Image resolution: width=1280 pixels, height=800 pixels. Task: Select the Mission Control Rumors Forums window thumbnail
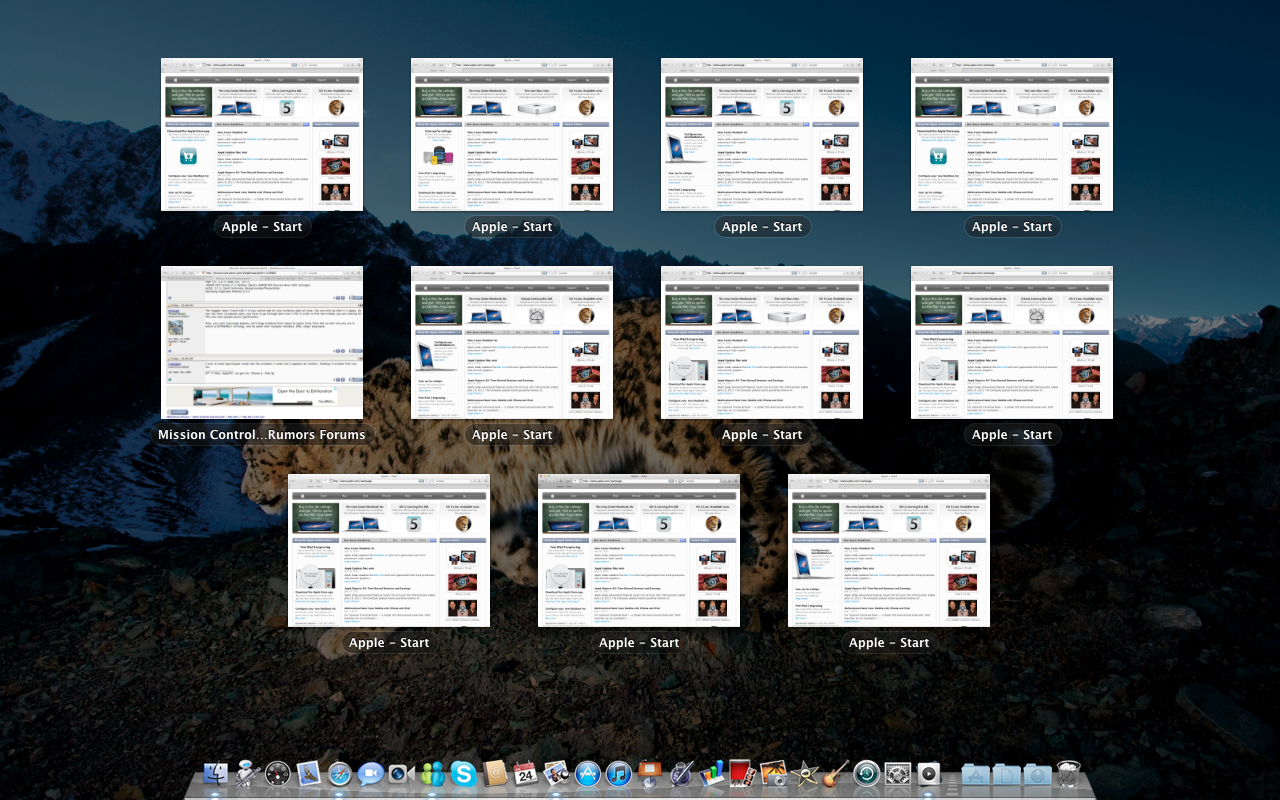(x=262, y=342)
